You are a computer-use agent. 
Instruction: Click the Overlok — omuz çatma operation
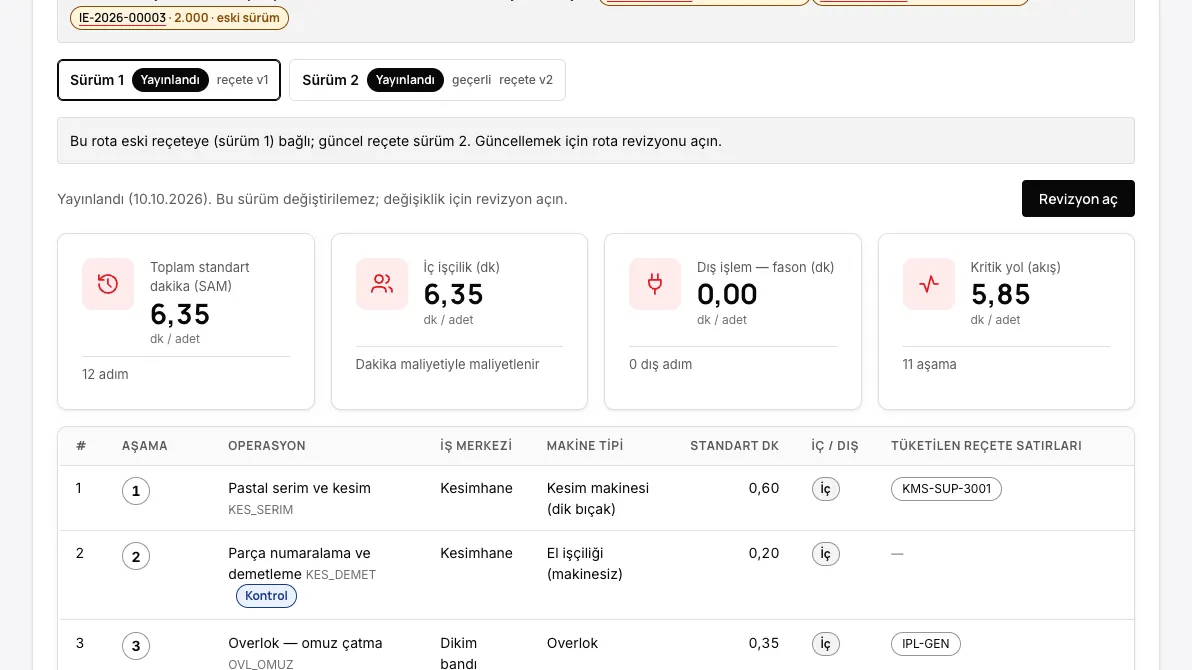pos(305,643)
